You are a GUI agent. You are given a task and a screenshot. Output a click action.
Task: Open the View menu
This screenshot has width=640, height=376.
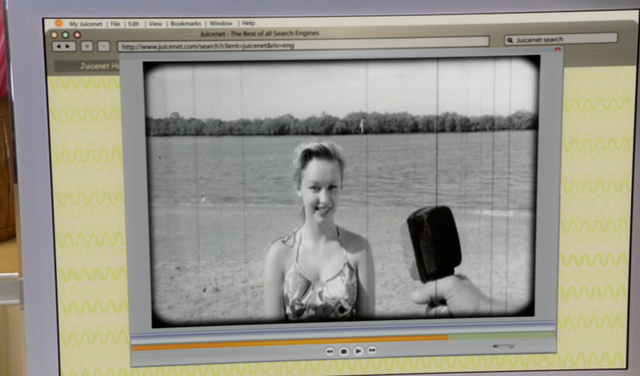pos(155,24)
